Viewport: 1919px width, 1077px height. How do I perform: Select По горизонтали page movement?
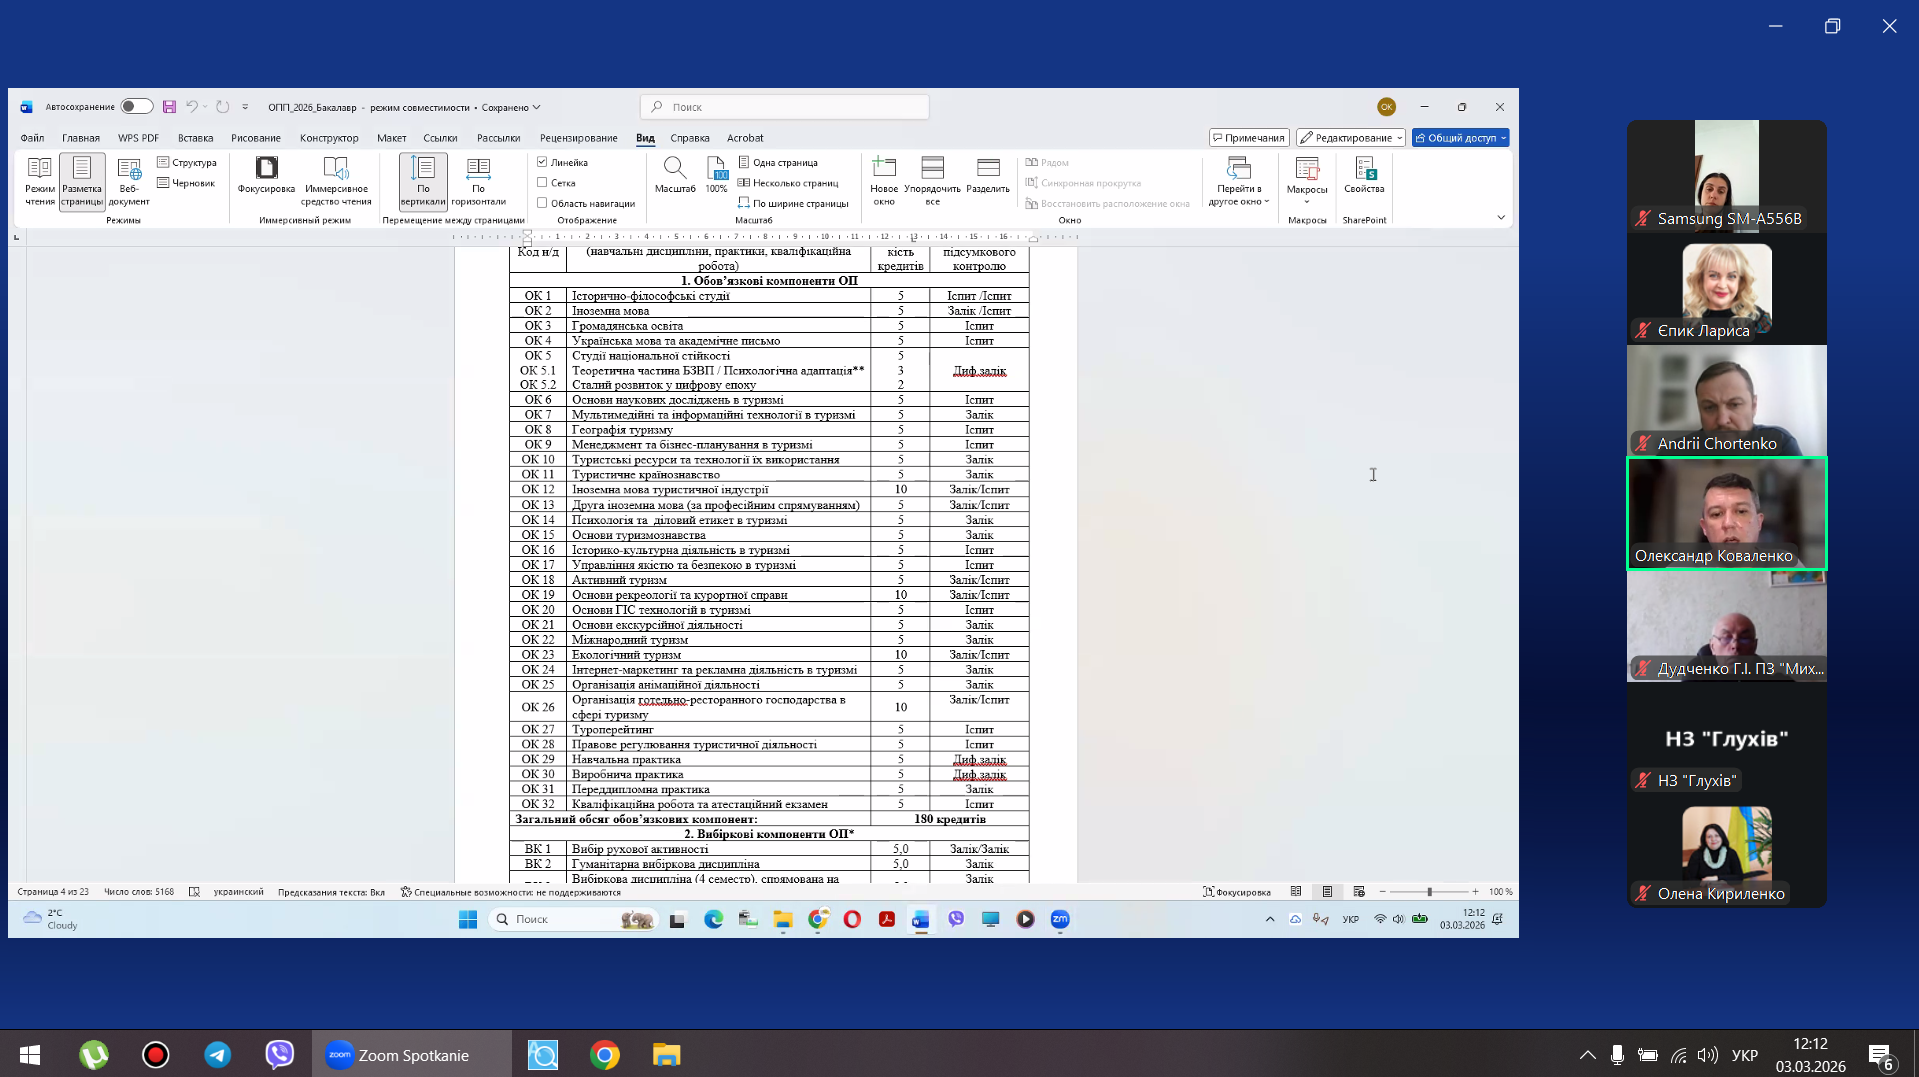478,180
